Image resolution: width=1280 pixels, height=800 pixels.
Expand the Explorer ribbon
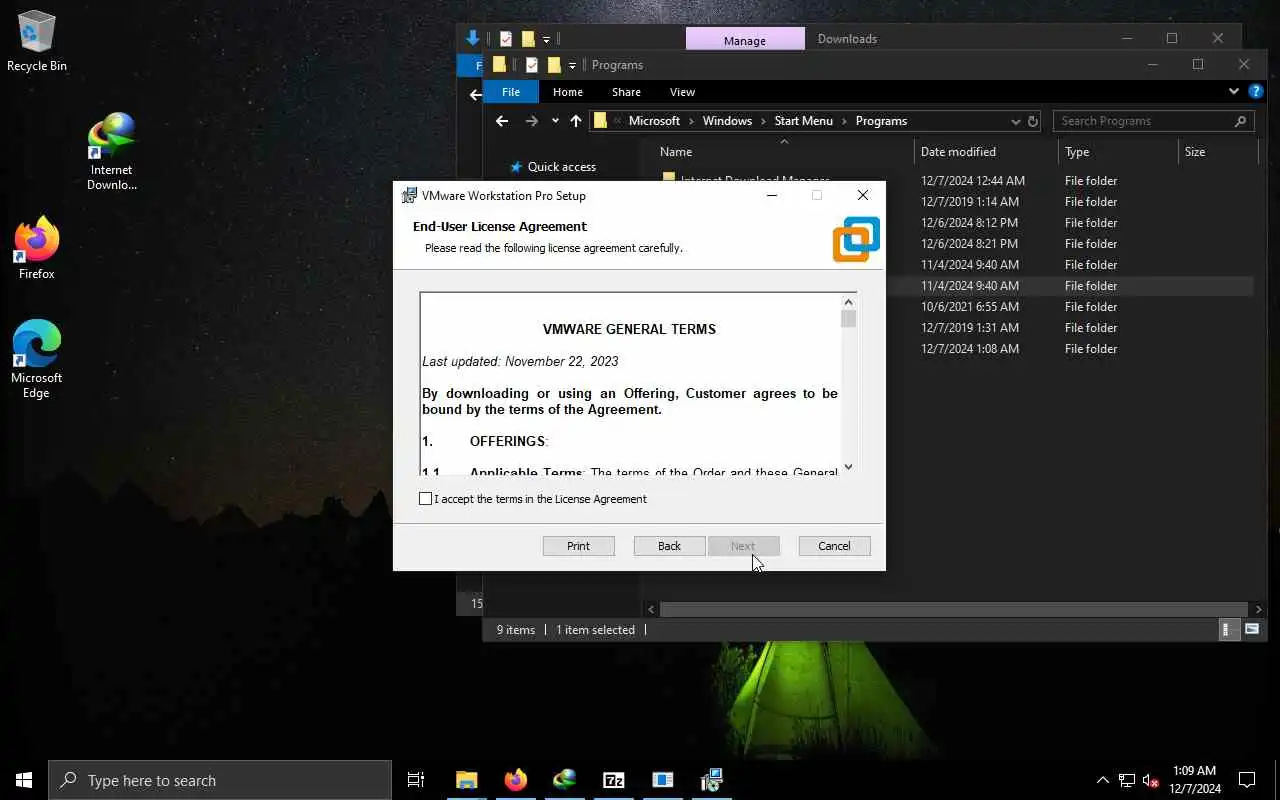pyautogui.click(x=1233, y=91)
